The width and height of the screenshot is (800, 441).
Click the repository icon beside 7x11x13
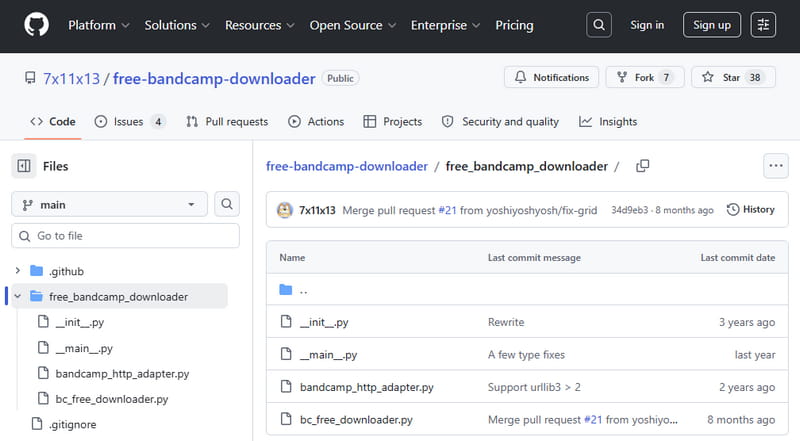click(30, 78)
